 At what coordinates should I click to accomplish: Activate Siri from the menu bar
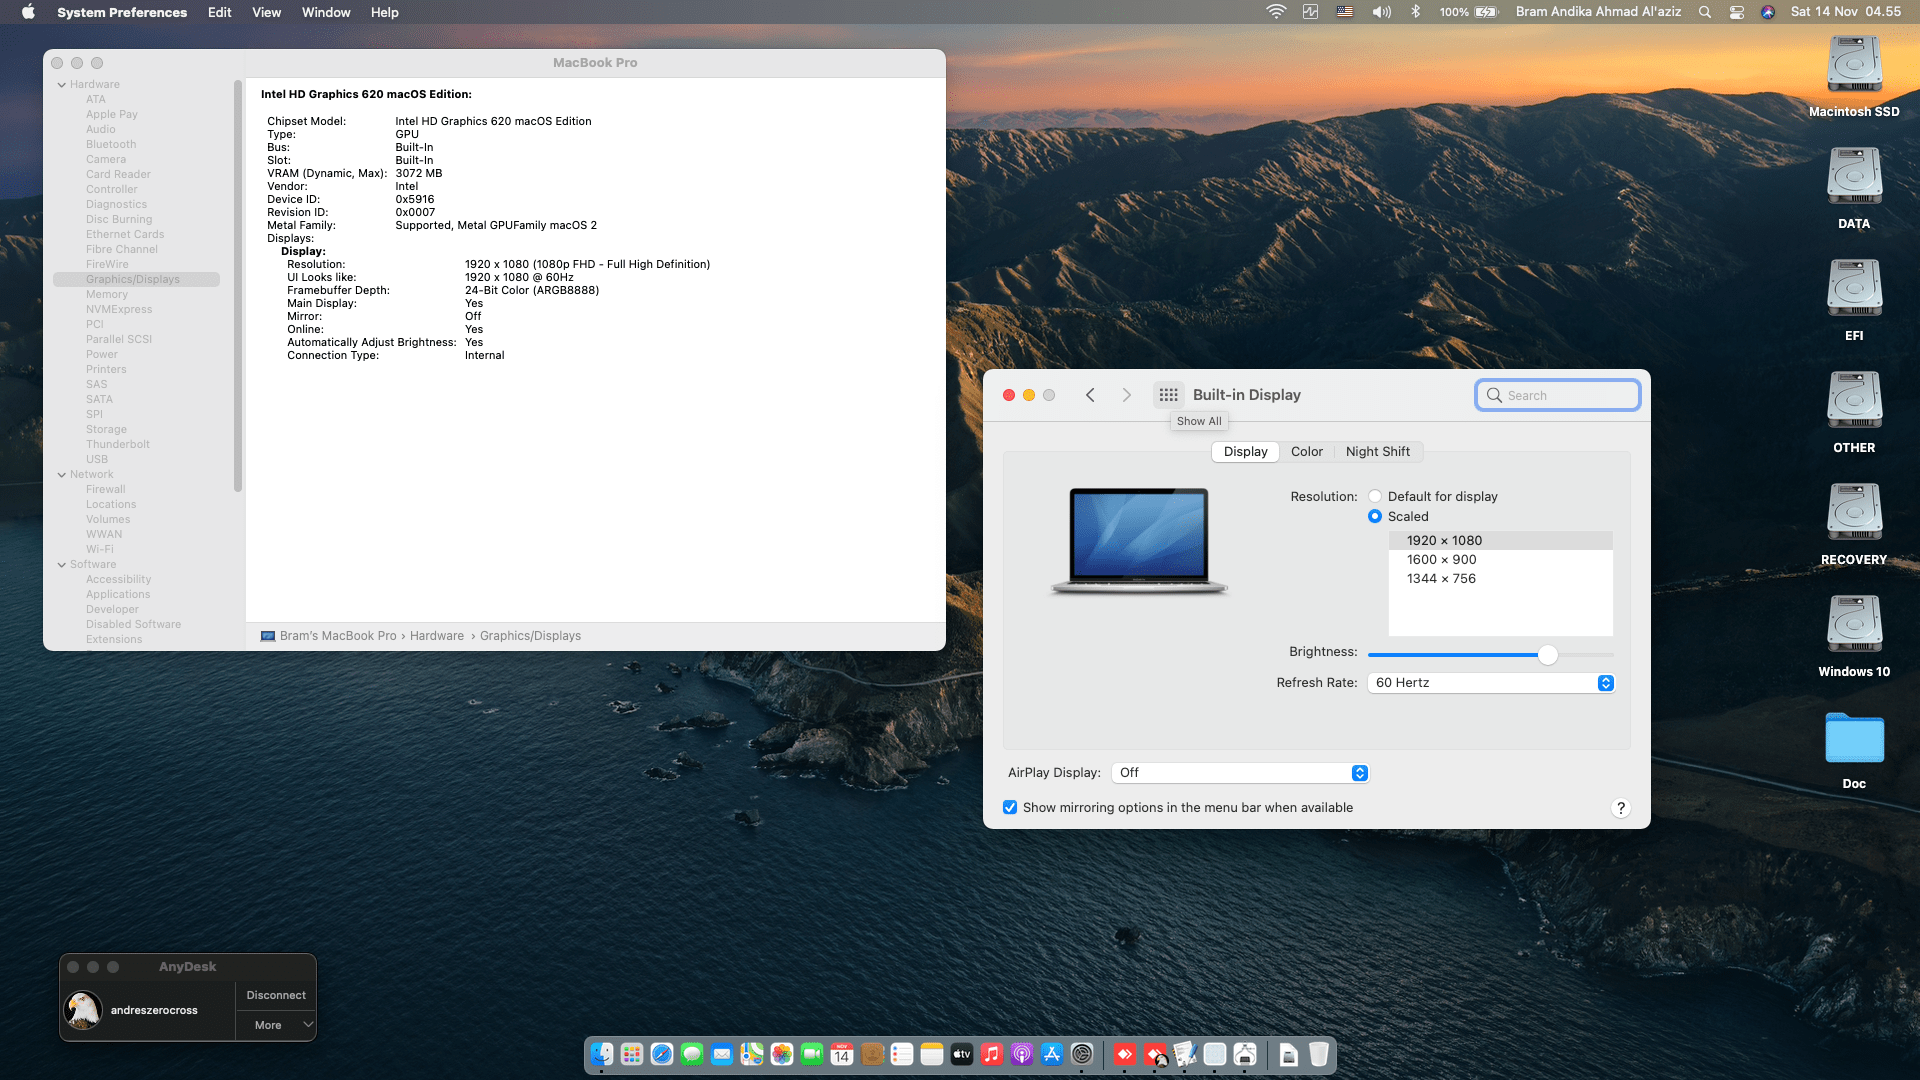[x=1767, y=12]
